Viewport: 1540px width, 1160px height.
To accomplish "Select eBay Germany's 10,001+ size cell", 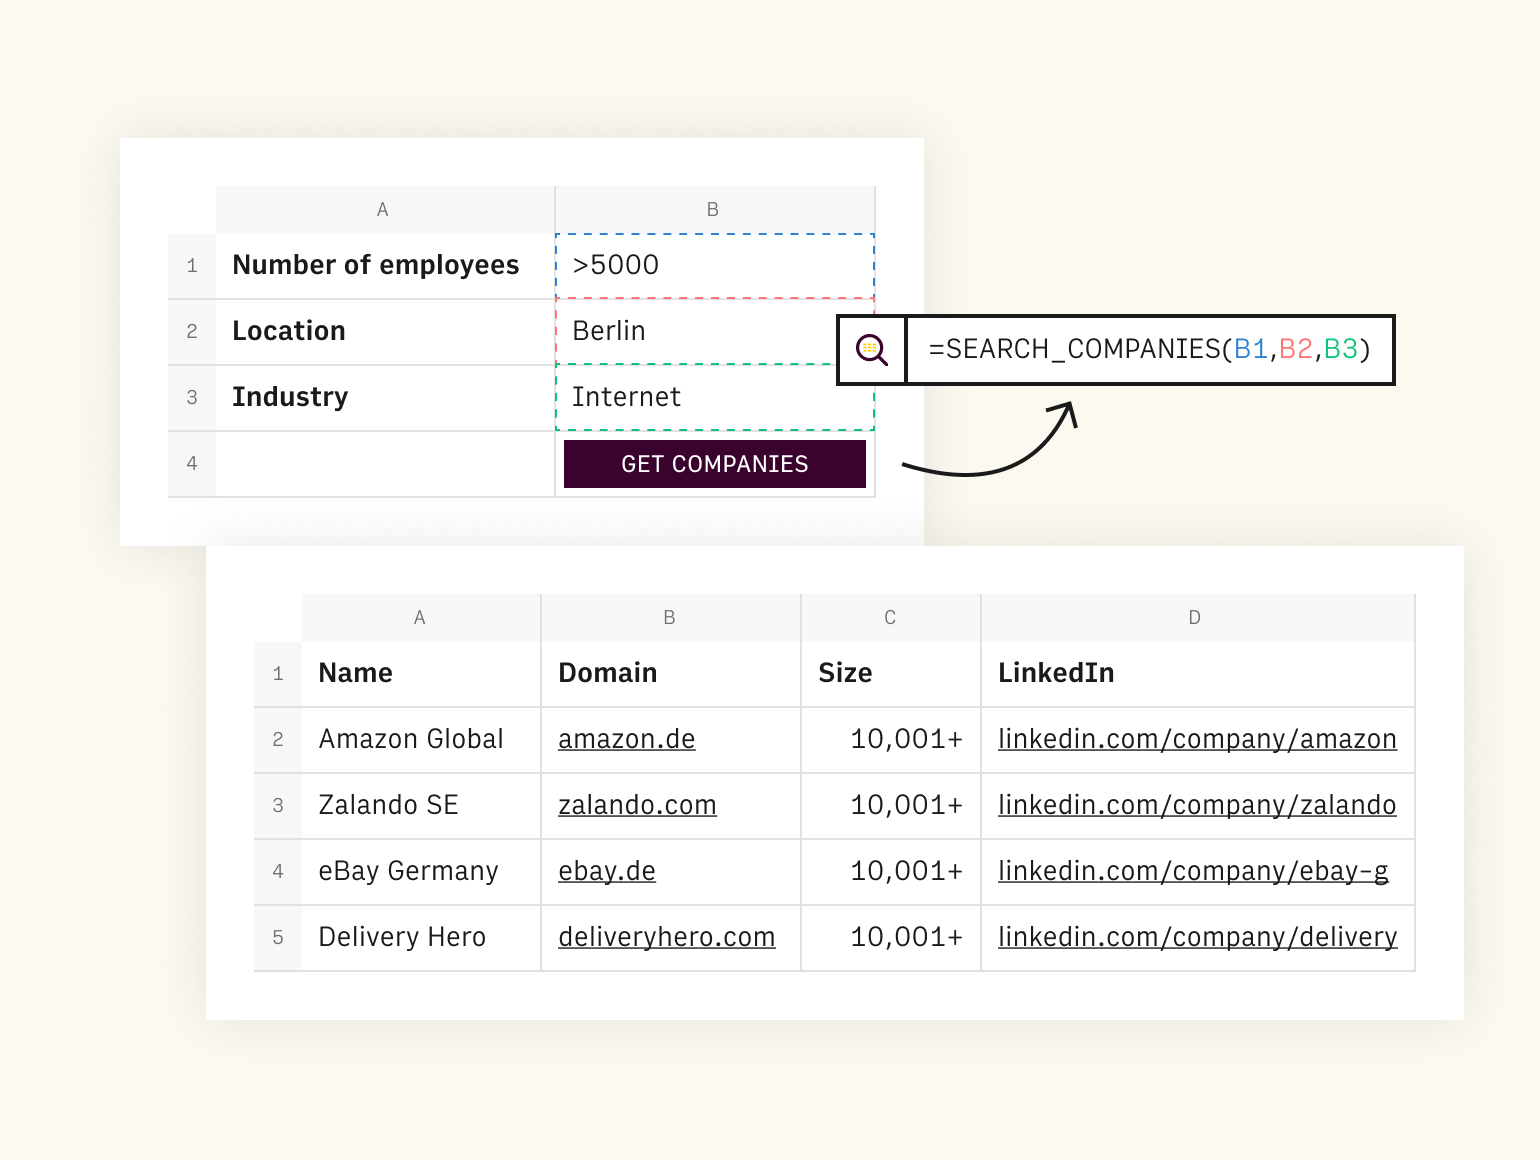I will pos(891,872).
